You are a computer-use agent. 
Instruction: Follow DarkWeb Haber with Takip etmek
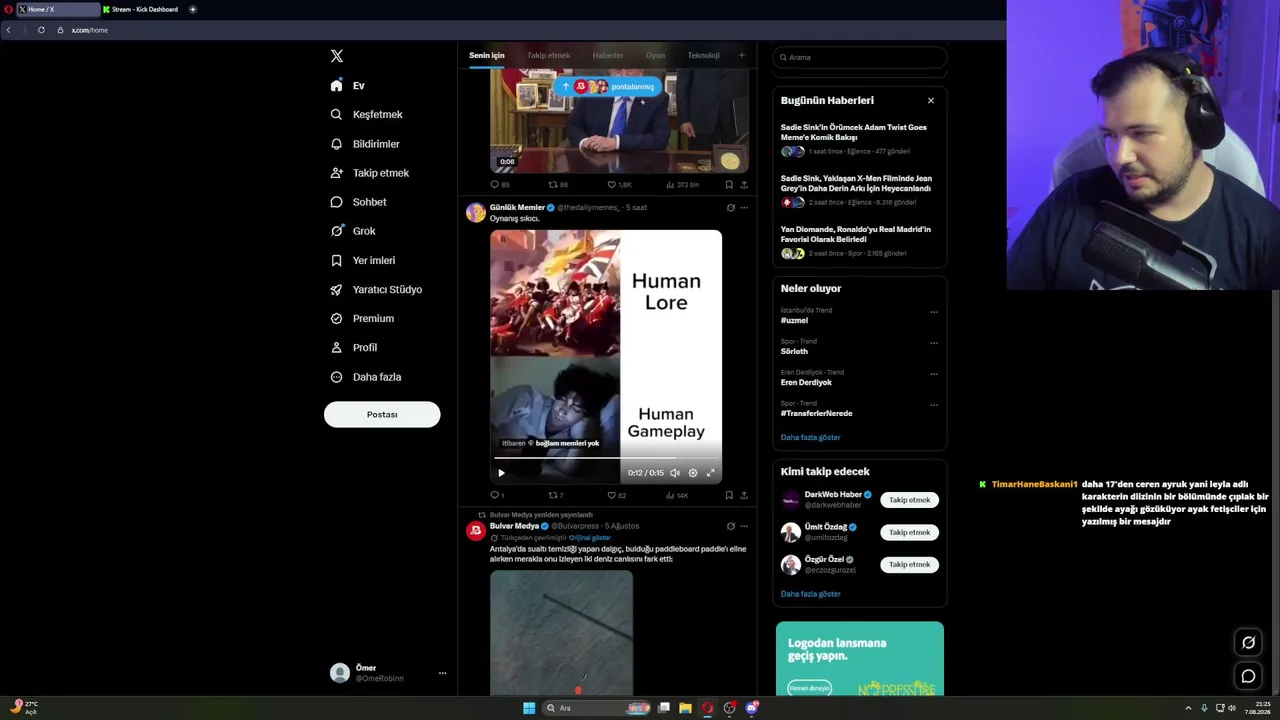coord(910,500)
